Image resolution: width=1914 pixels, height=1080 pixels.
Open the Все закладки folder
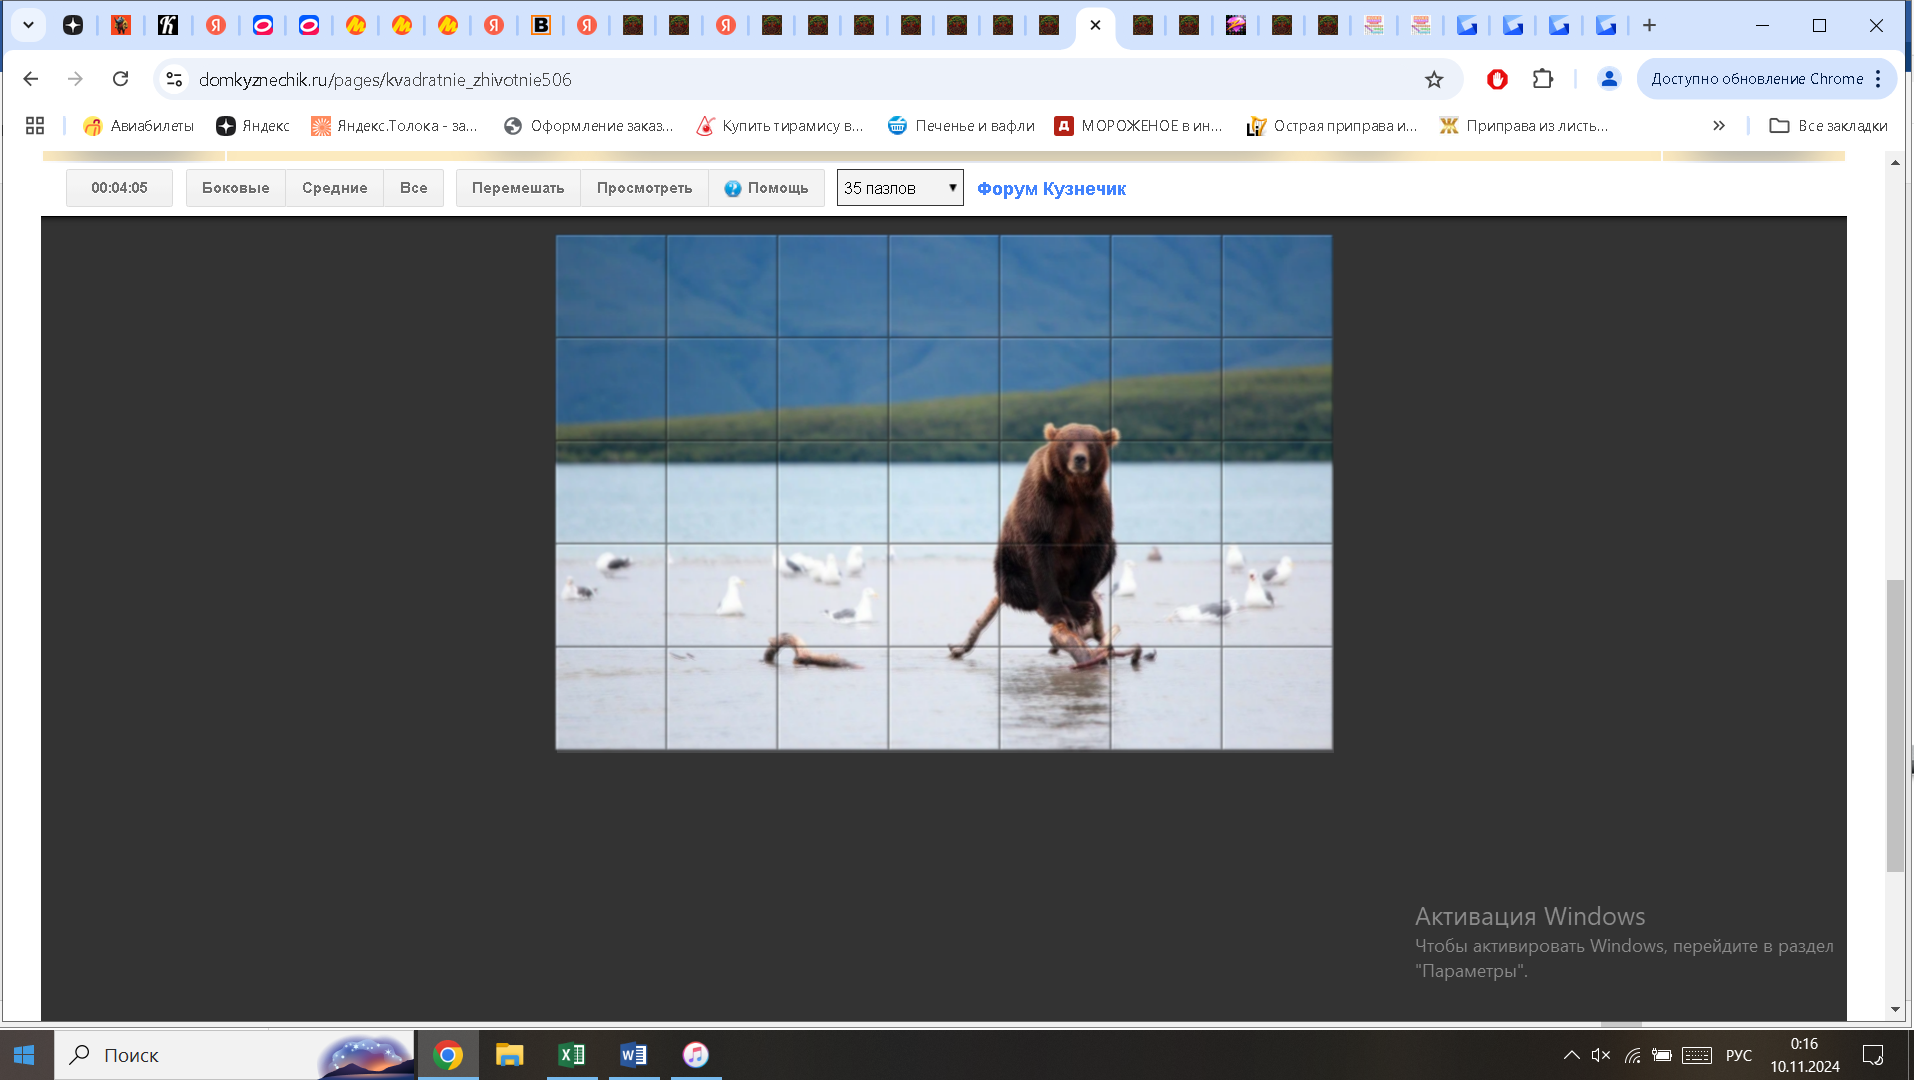coord(1828,126)
